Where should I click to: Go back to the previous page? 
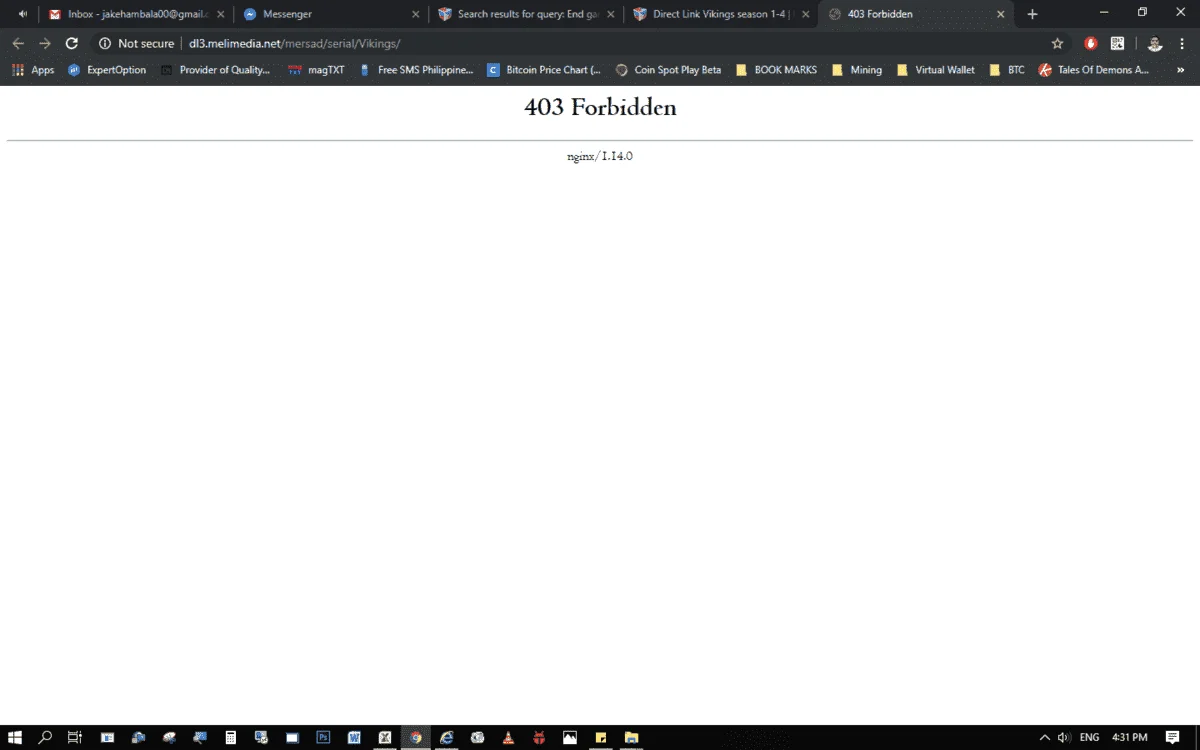click(x=18, y=43)
